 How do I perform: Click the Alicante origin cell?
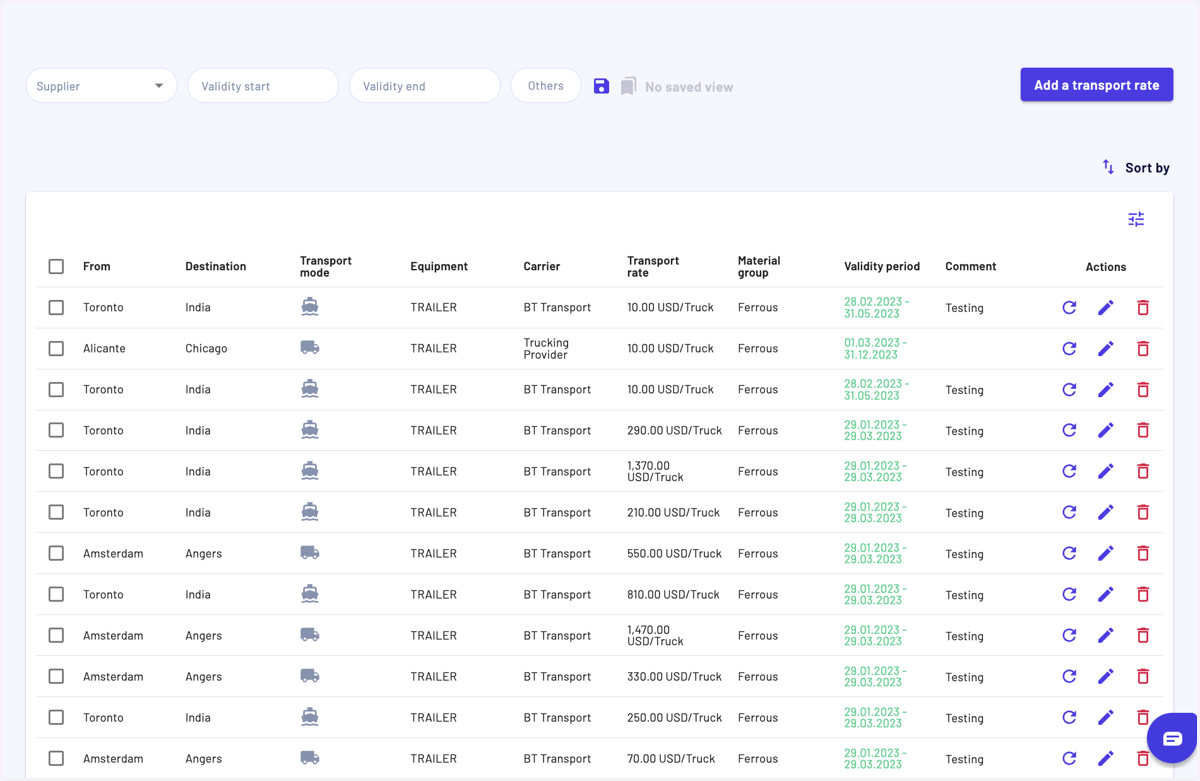point(104,348)
